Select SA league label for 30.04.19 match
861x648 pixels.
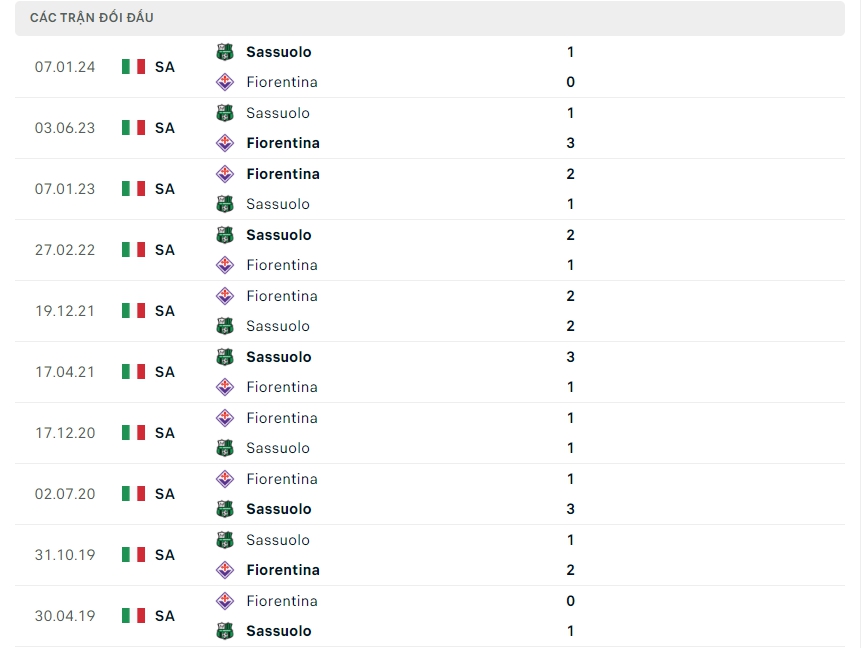point(165,616)
